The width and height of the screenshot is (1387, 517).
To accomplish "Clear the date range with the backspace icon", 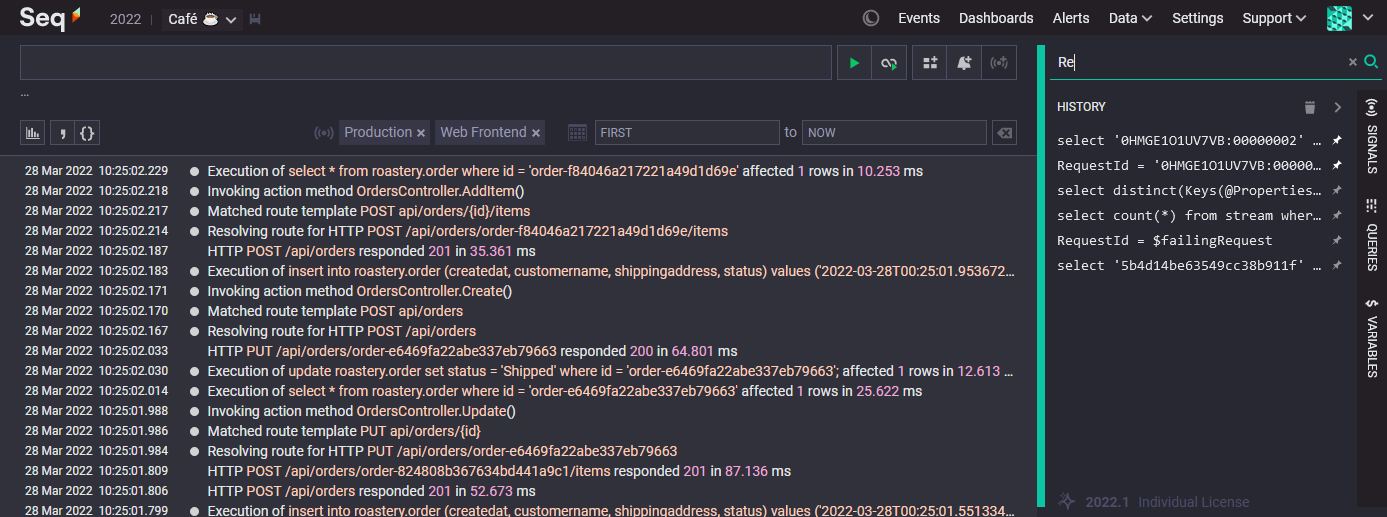I will click(x=1004, y=132).
